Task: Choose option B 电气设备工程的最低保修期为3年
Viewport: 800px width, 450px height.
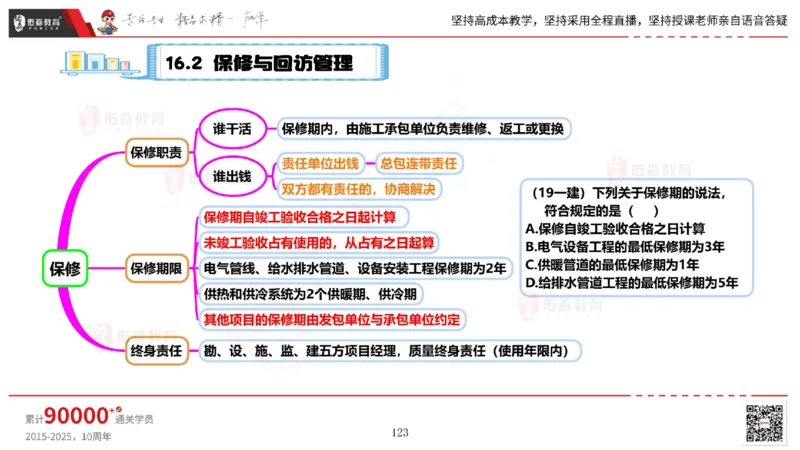Action: pyautogui.click(x=626, y=247)
